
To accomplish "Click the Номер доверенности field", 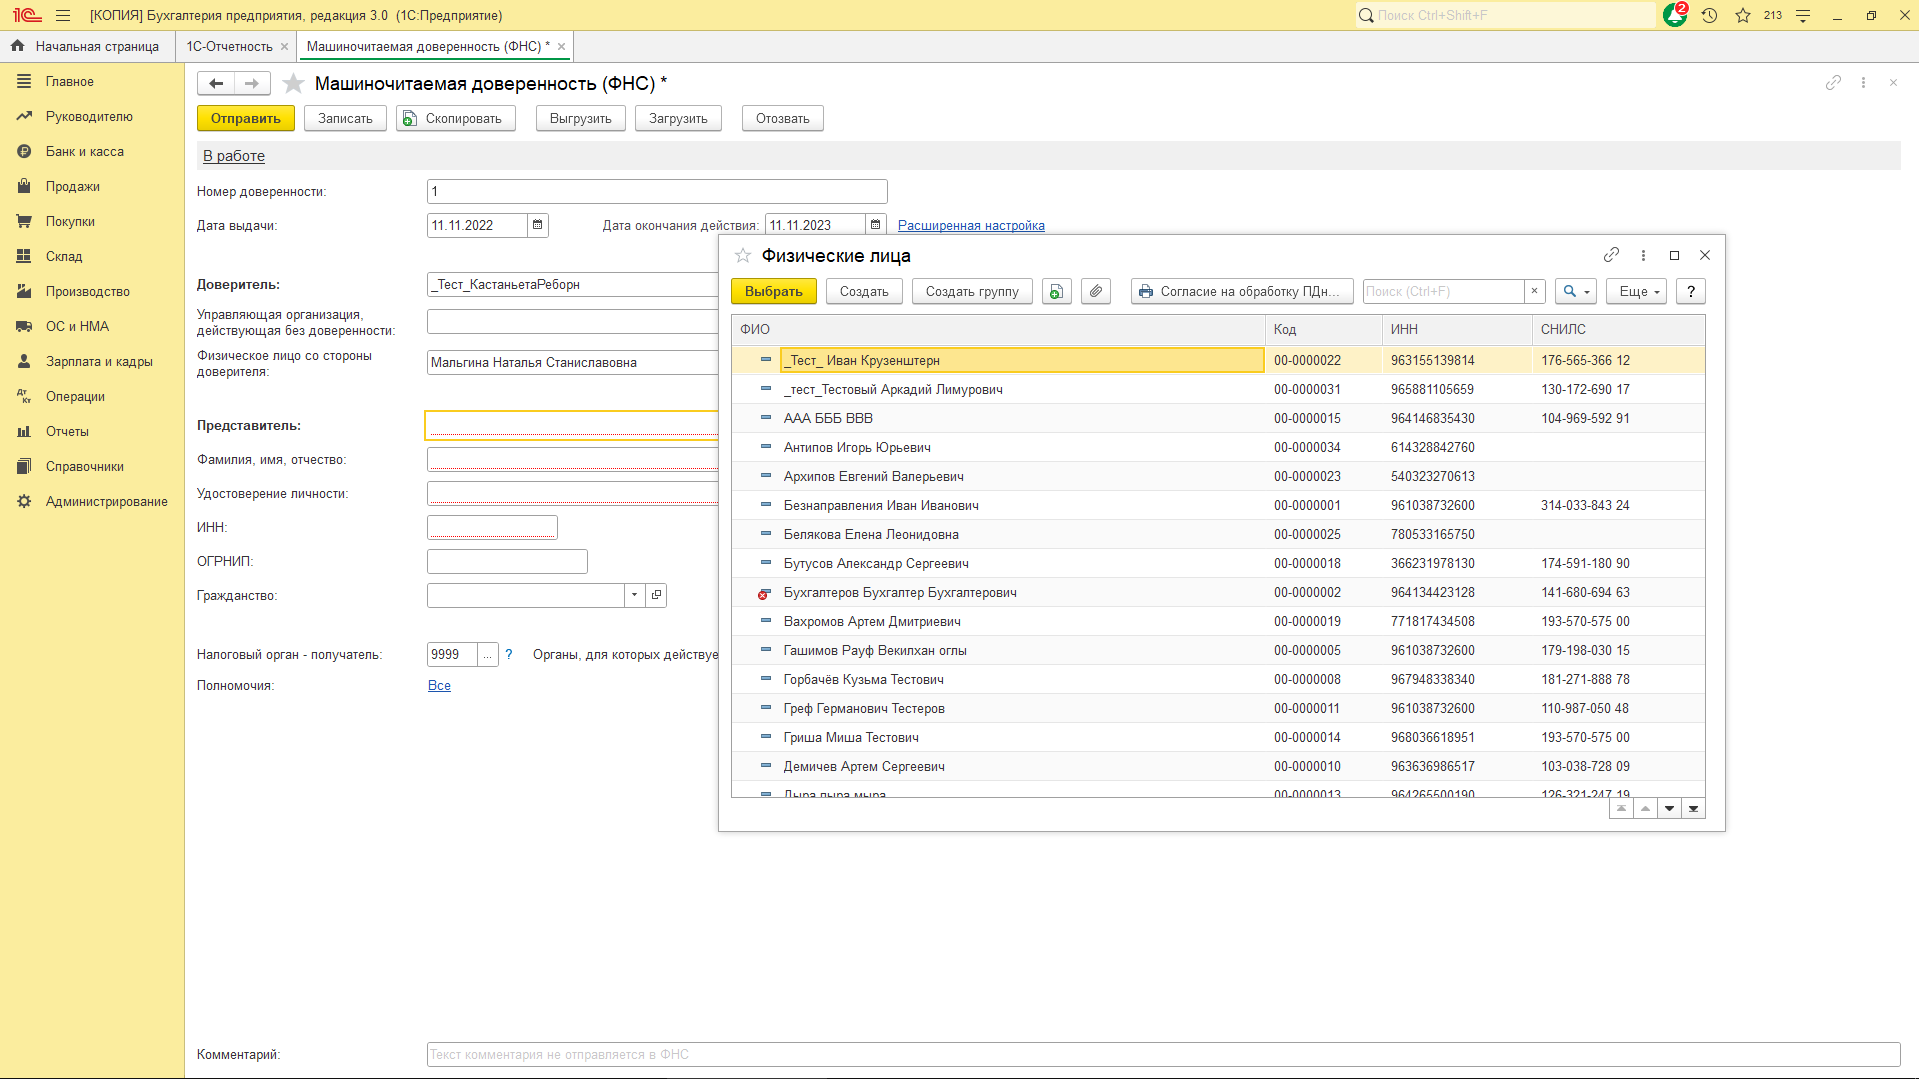I will [x=657, y=191].
